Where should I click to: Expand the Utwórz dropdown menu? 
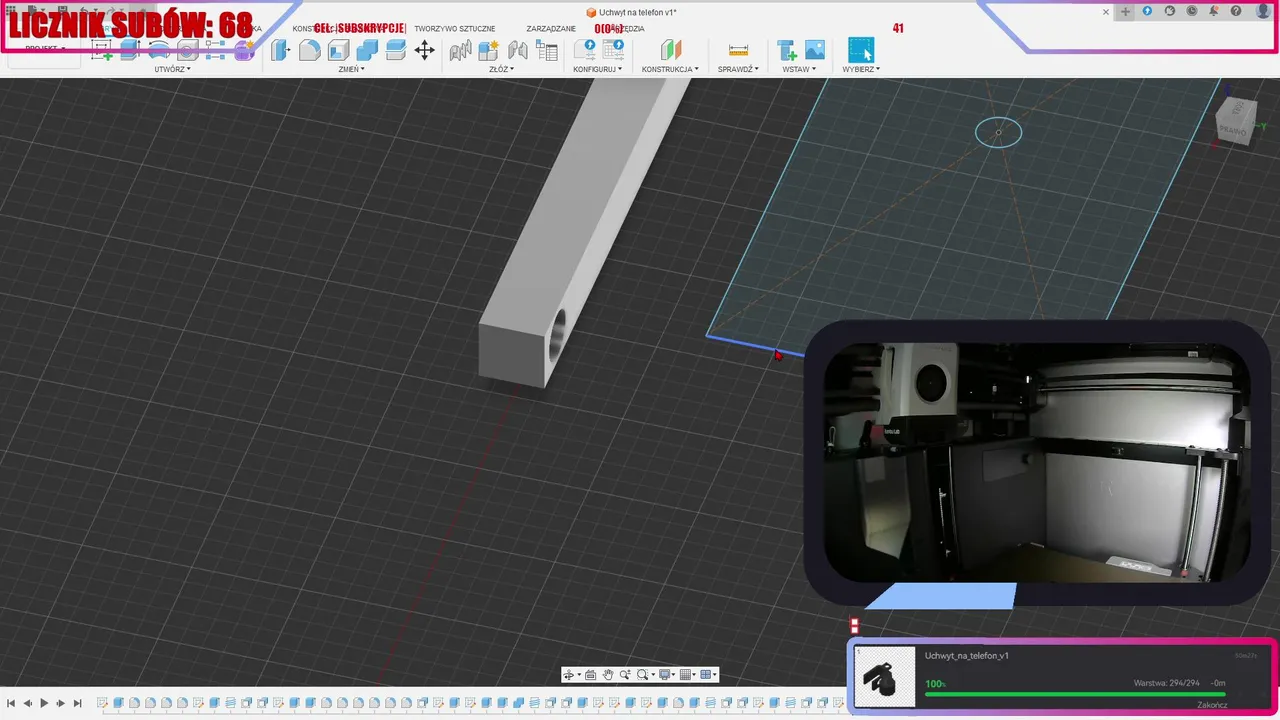pyautogui.click(x=172, y=69)
